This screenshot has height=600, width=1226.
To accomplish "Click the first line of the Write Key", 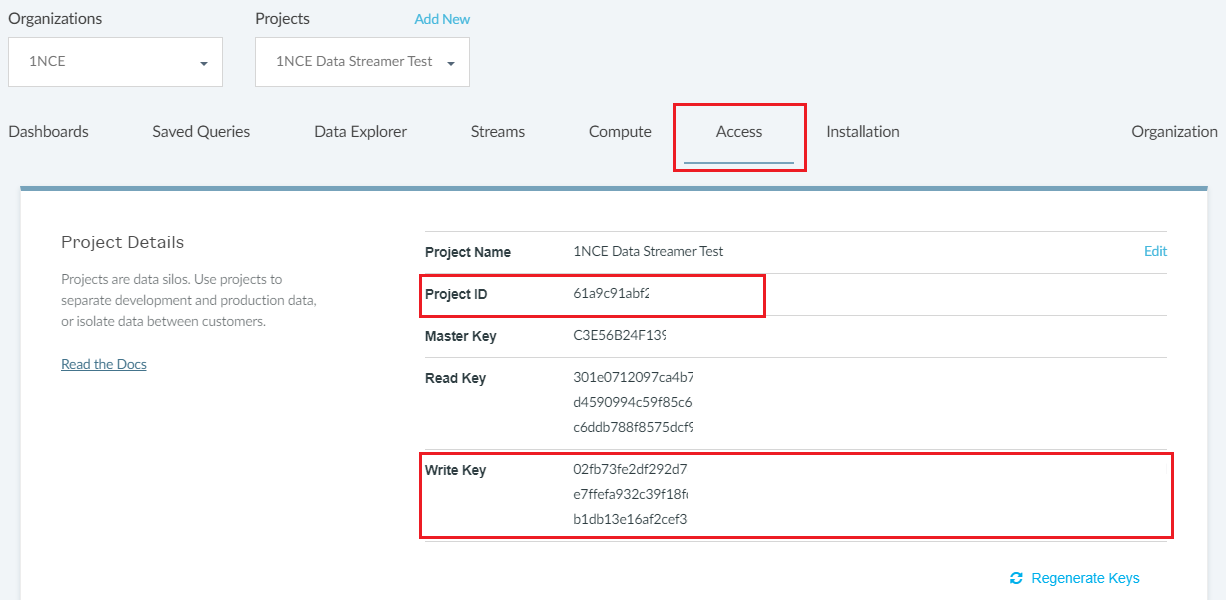I will point(630,469).
